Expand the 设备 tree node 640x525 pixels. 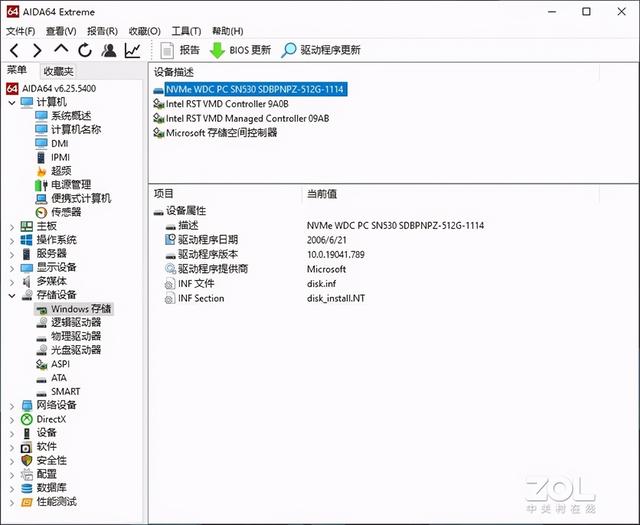pyautogui.click(x=12, y=434)
